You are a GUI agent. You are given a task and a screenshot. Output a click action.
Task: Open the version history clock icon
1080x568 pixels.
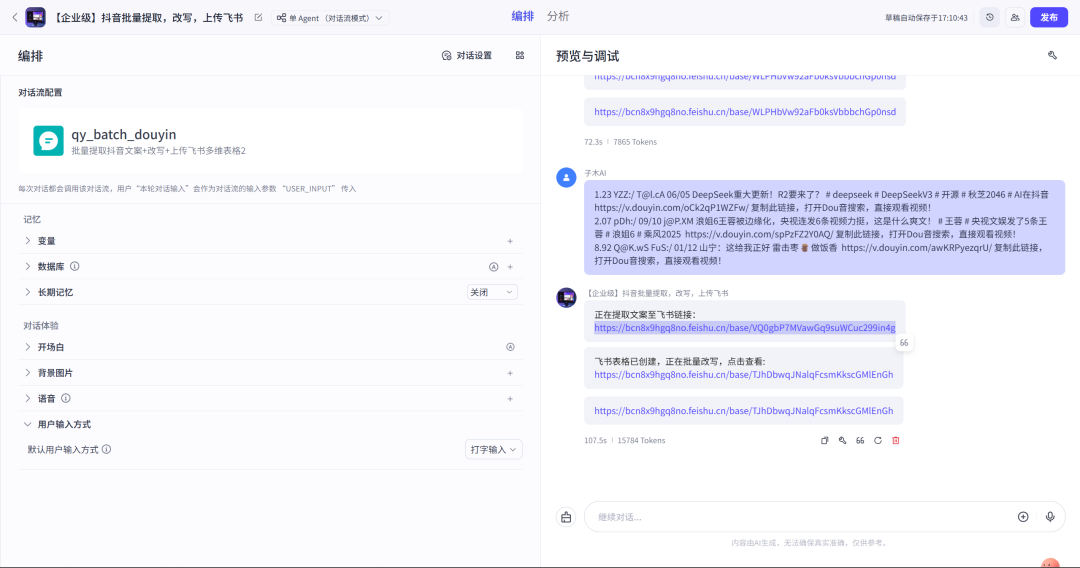[990, 18]
